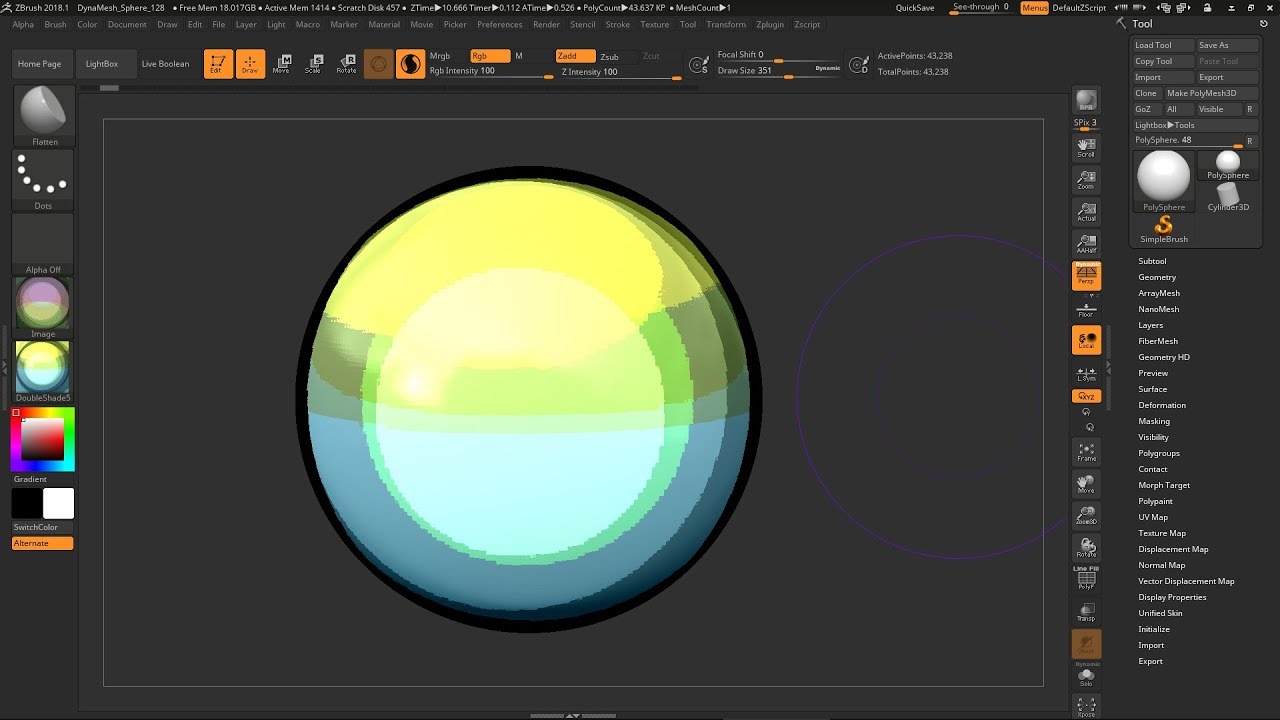
Task: Enable Zsub sculpt mode
Action: (x=609, y=56)
